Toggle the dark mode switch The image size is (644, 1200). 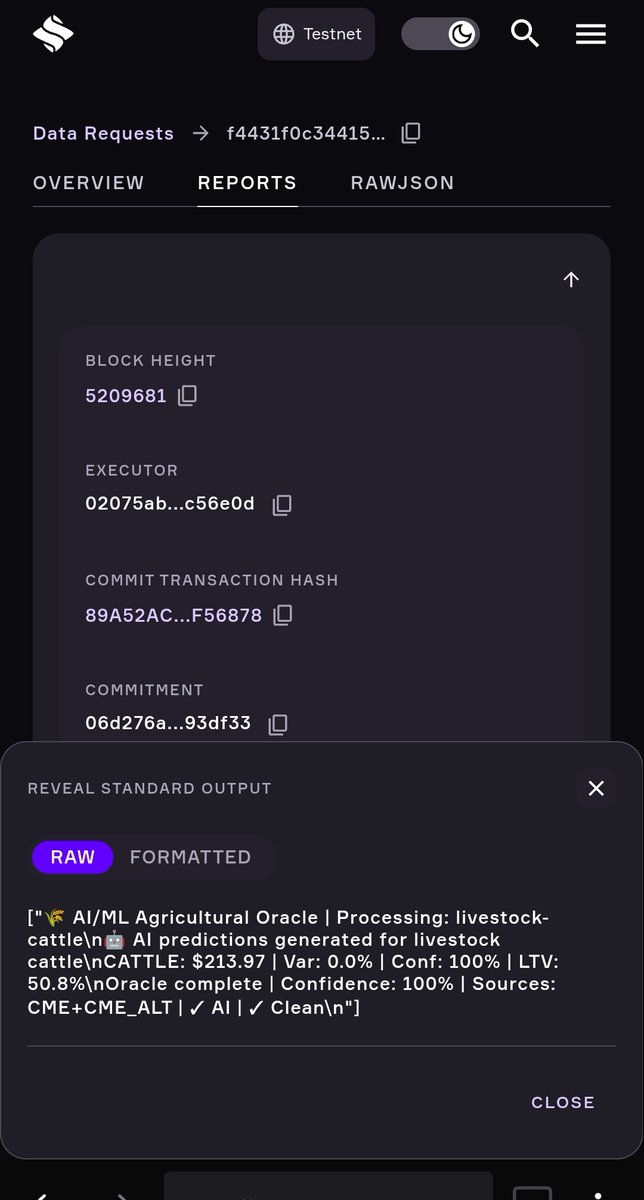[441, 34]
